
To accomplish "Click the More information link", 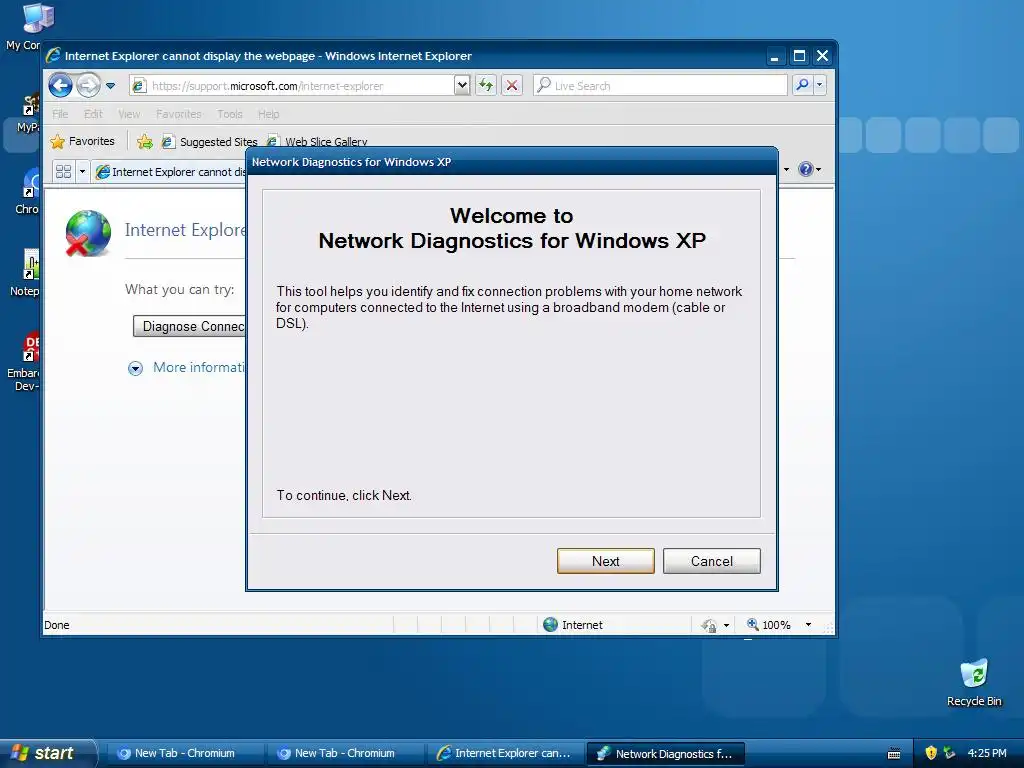I will [199, 367].
